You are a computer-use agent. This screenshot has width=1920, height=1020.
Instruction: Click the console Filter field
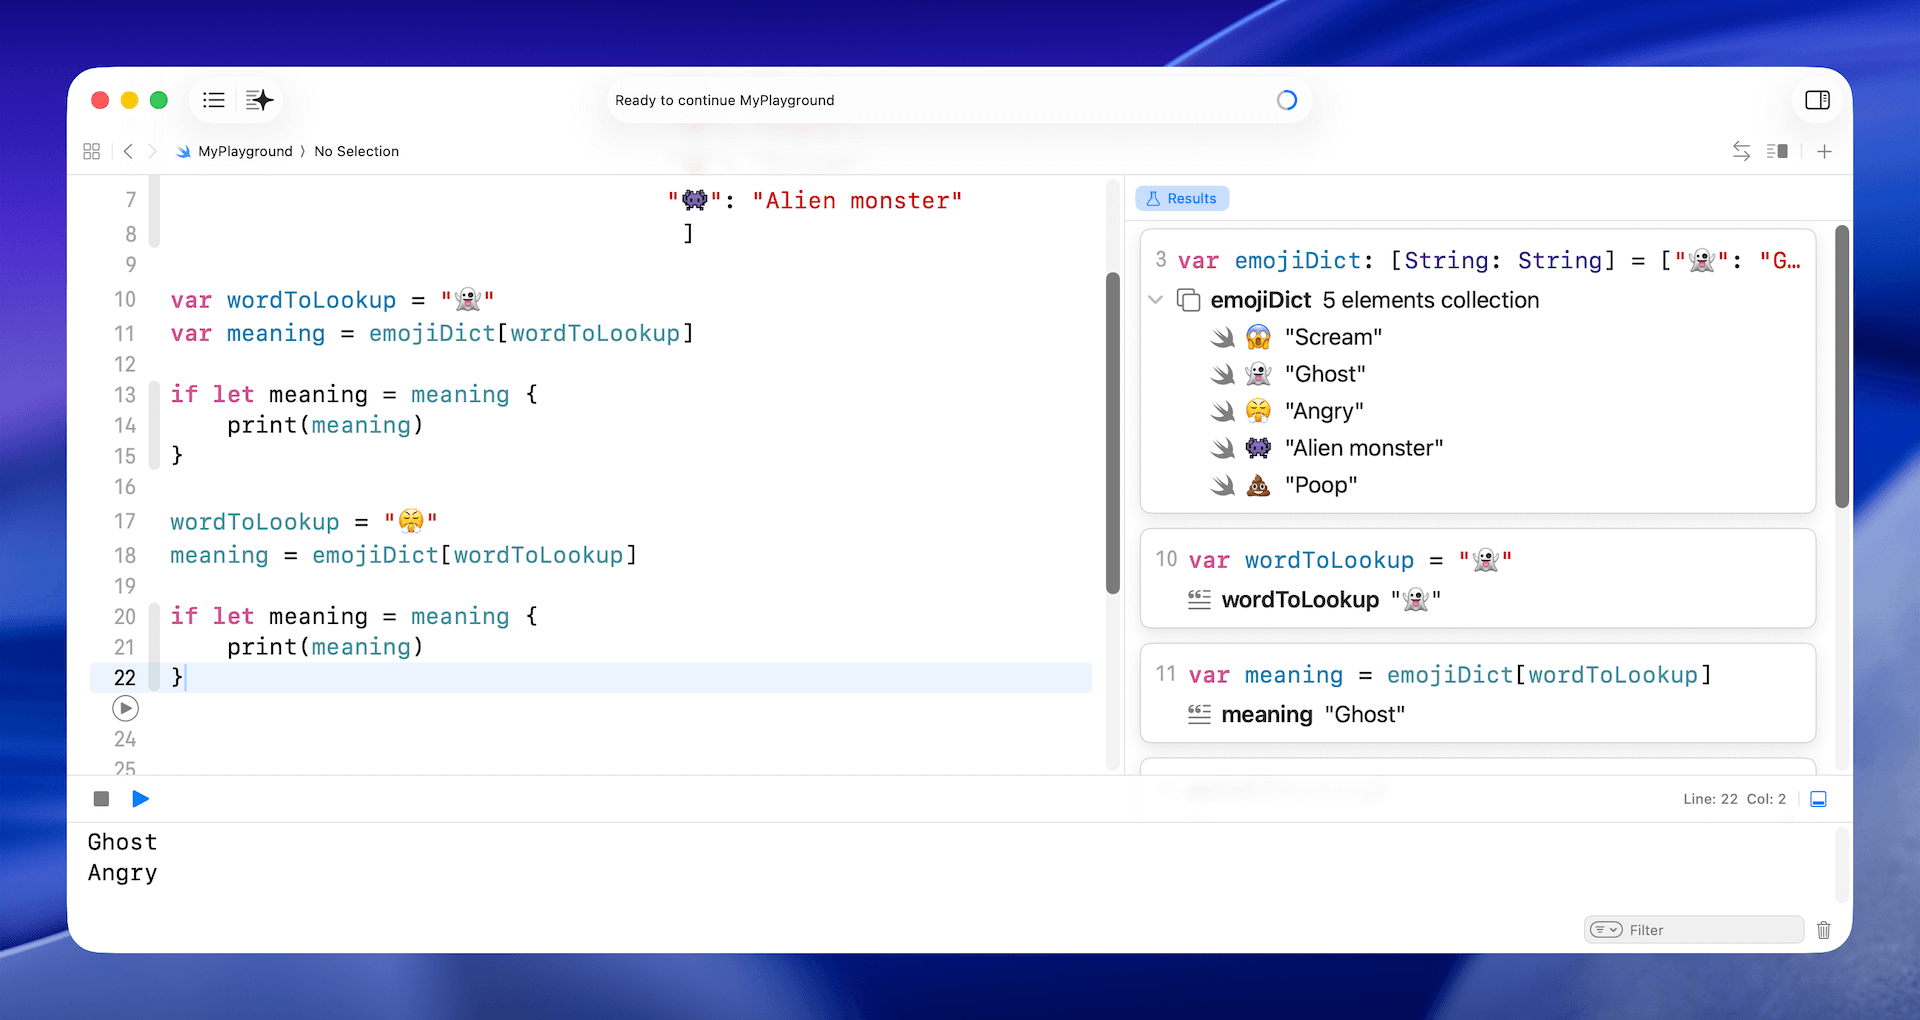click(x=1710, y=930)
